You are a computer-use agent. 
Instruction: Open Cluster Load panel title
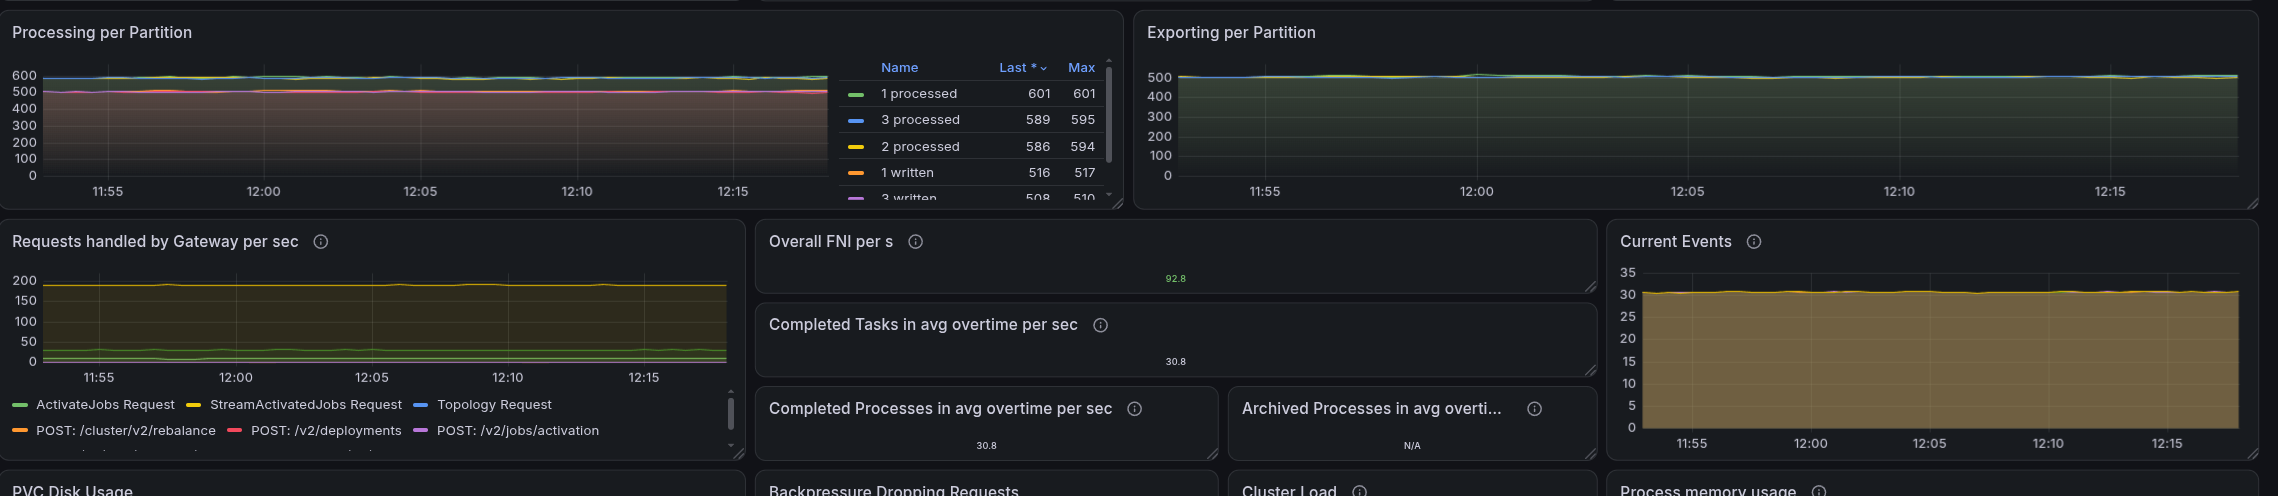click(1289, 491)
